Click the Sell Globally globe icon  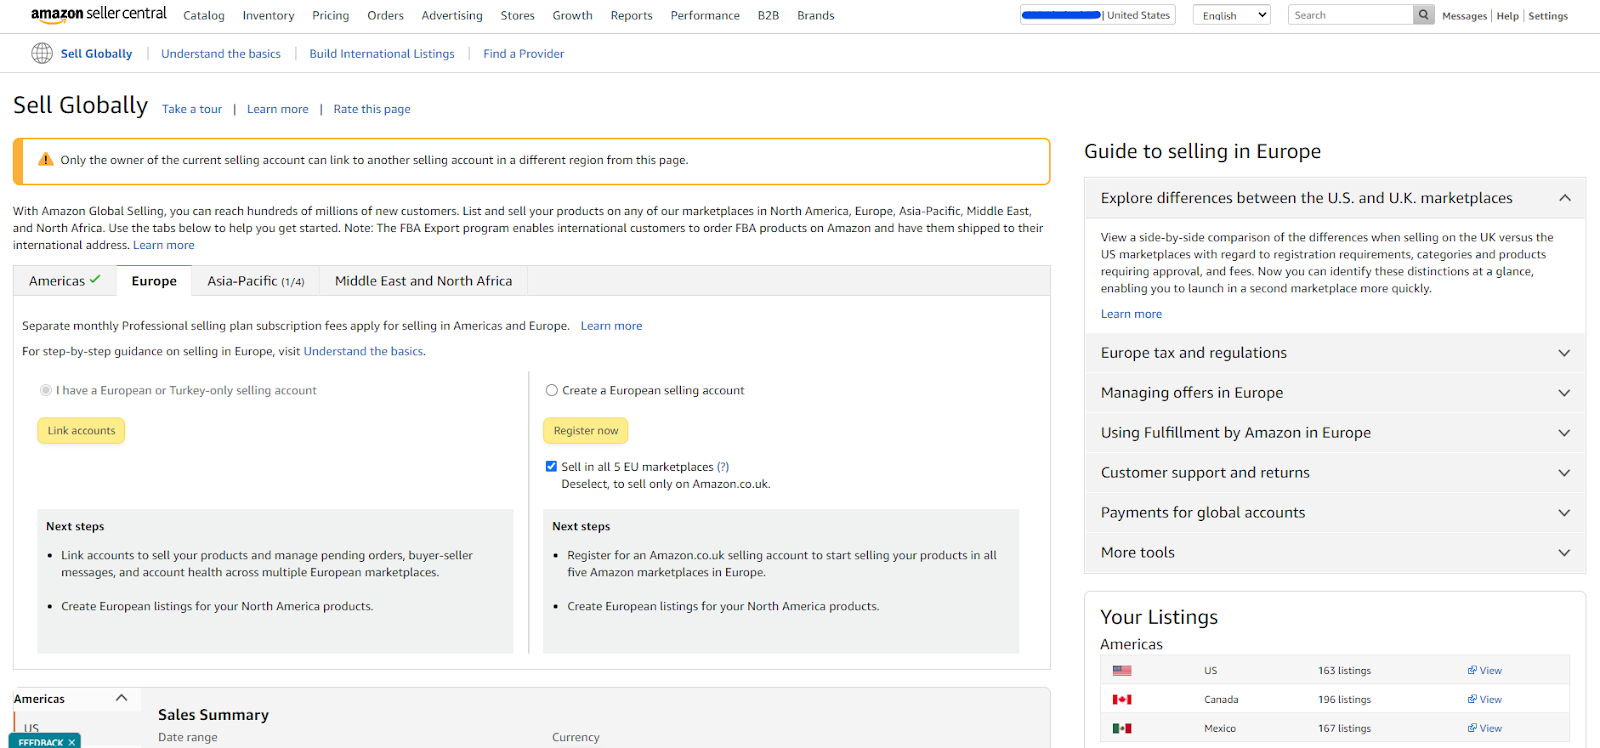click(x=42, y=54)
